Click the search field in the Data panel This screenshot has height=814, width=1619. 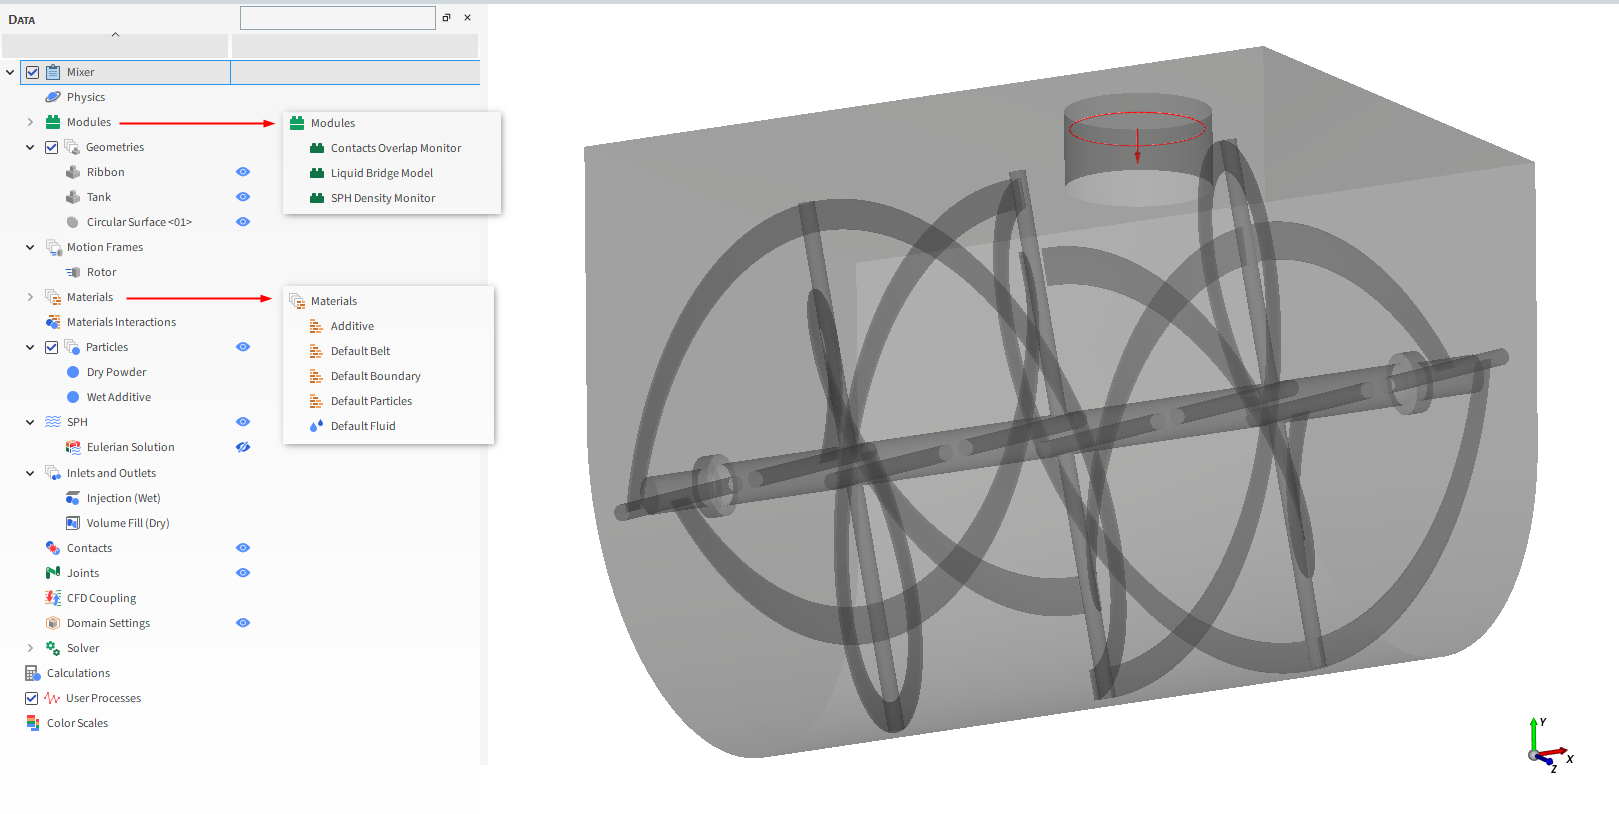coord(337,18)
